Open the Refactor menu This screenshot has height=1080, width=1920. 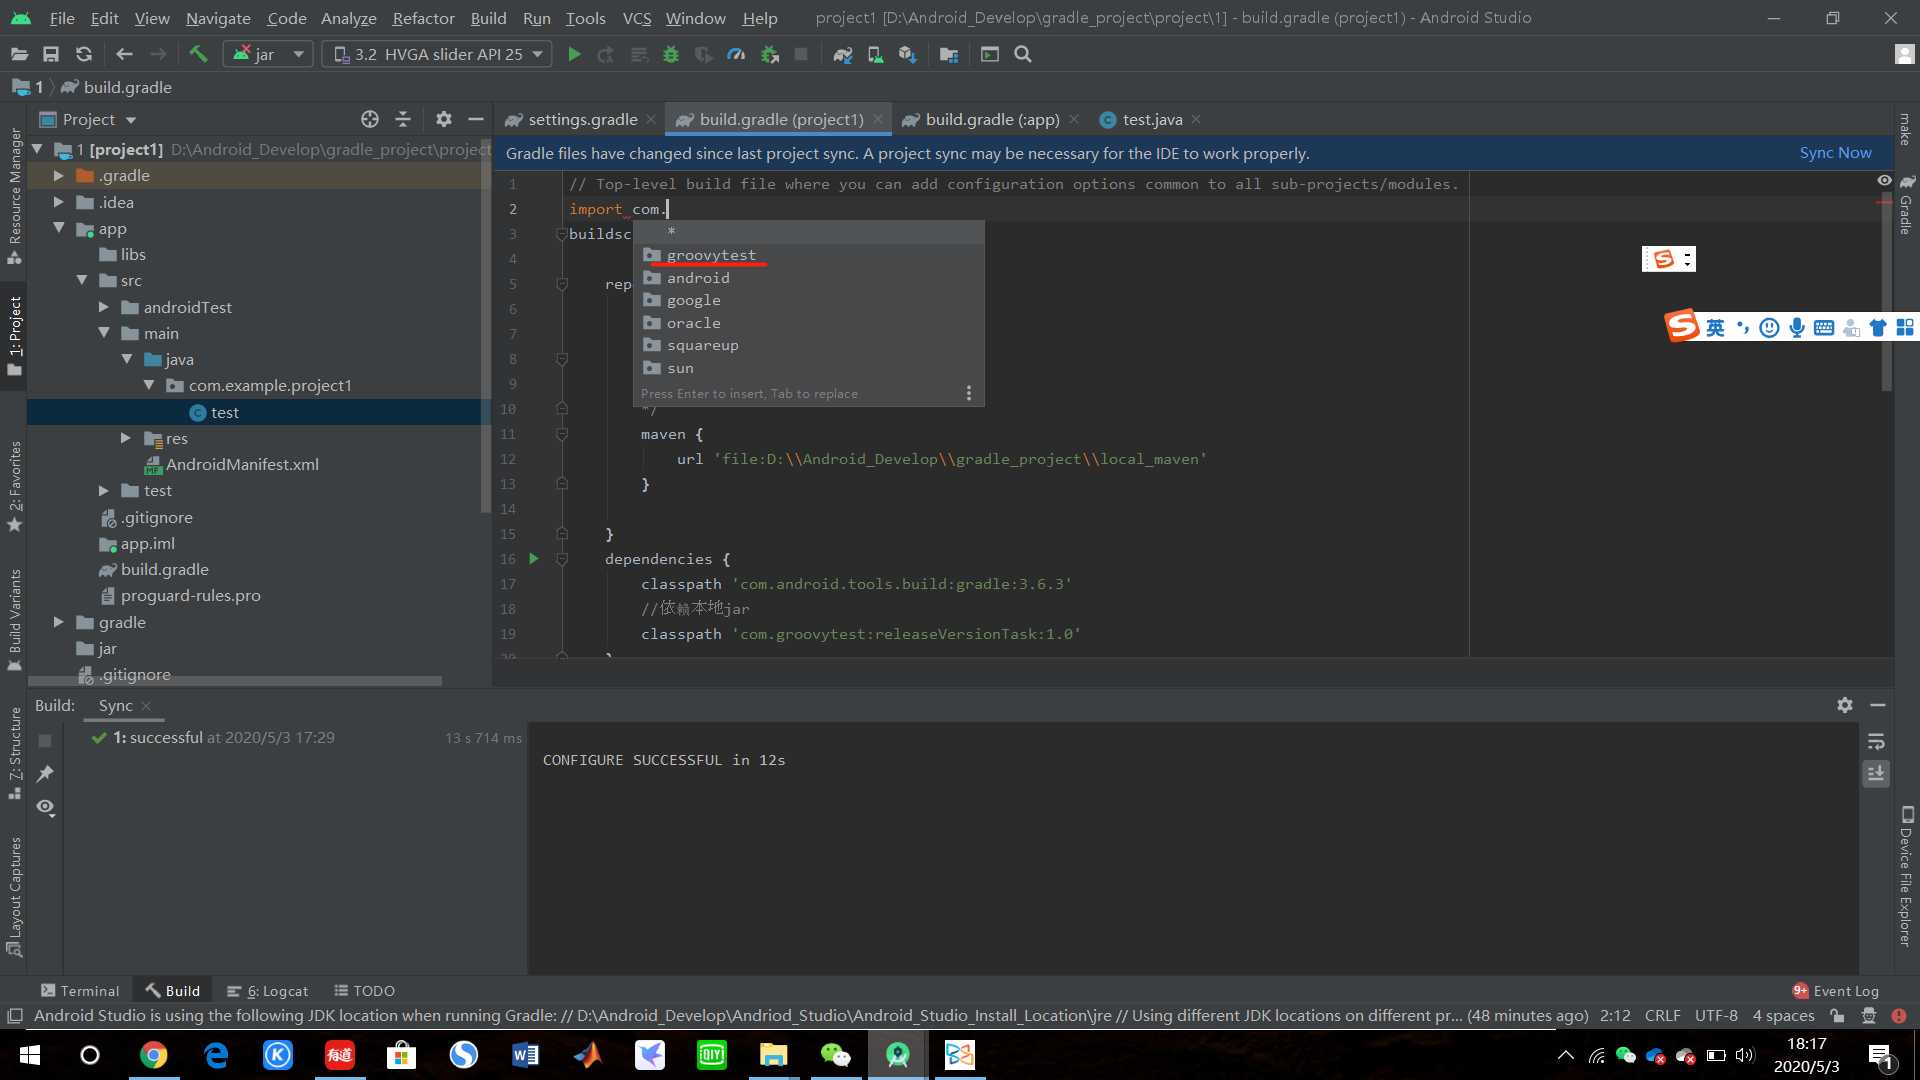[423, 18]
